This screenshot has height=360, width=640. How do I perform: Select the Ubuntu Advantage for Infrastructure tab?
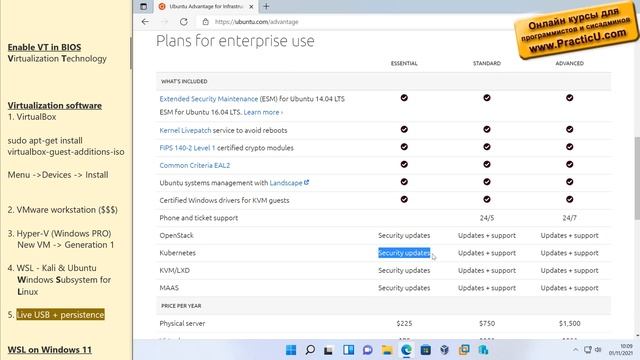(207, 7)
